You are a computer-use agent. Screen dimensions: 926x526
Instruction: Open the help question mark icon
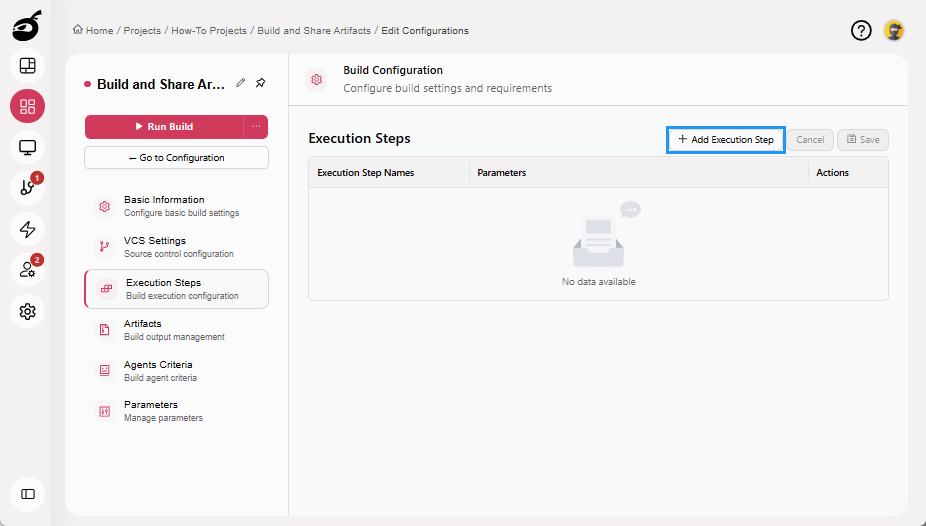[861, 30]
